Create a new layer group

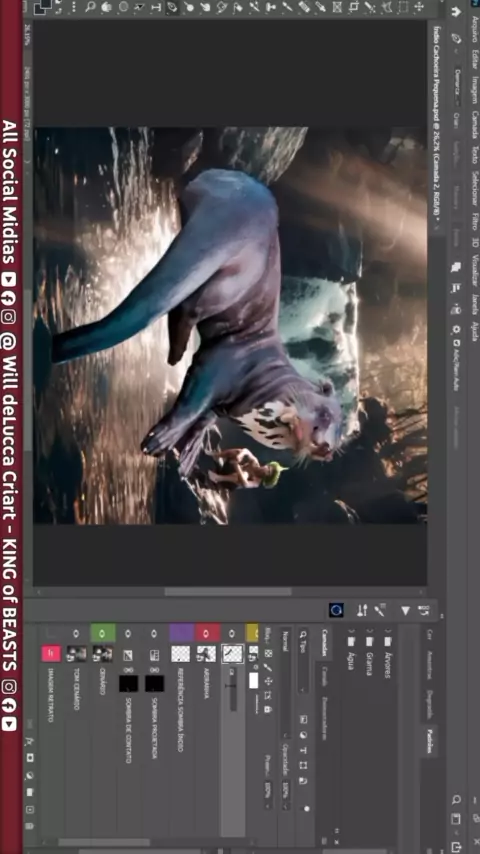click(29, 792)
